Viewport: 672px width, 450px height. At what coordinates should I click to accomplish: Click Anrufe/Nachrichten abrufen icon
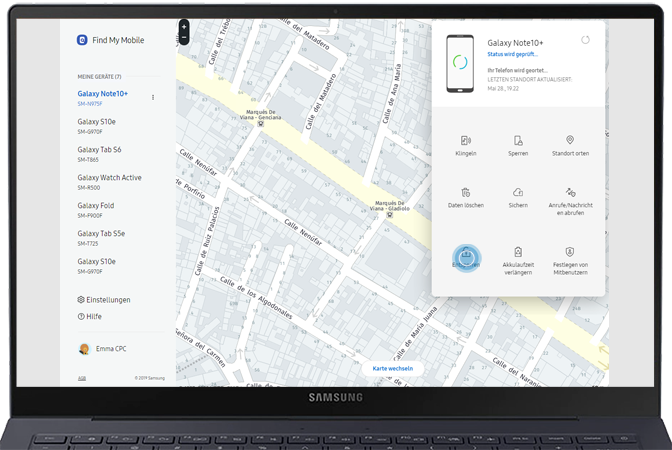click(x=570, y=192)
